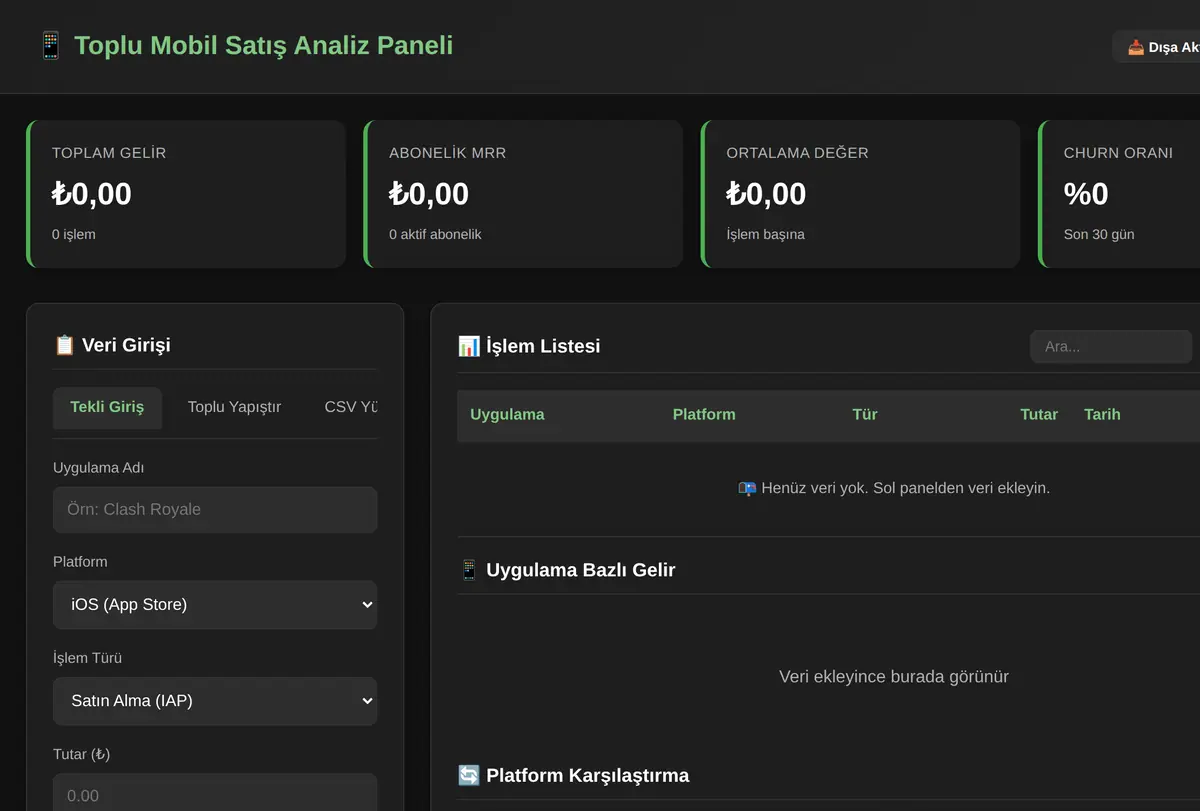The height and width of the screenshot is (811, 1200).
Task: Click the phone icon beside the page title
Action: click(50, 46)
